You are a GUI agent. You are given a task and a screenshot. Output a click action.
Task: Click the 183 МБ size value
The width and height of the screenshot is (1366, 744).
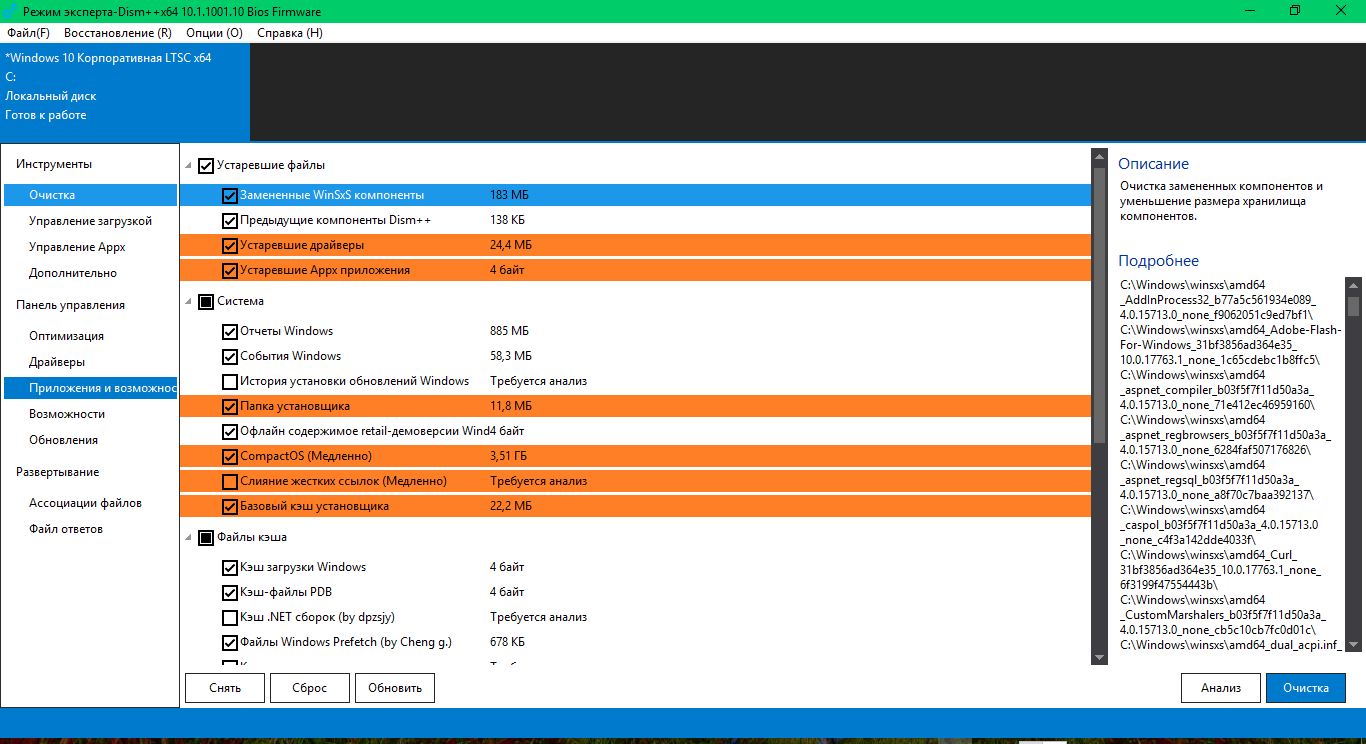tap(509, 195)
